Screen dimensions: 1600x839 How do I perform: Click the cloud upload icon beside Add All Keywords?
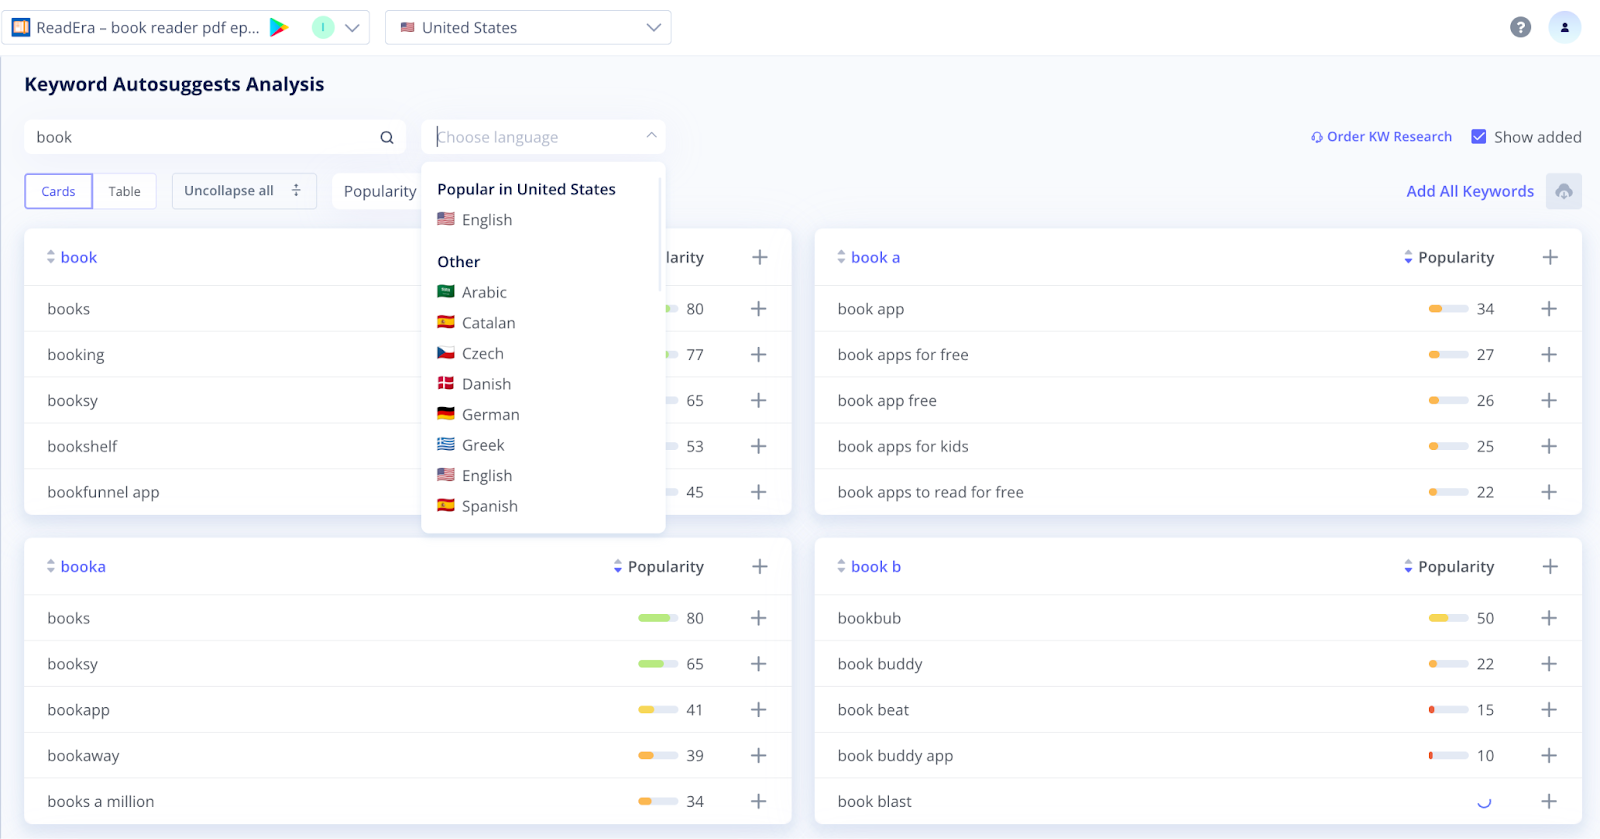coord(1563,191)
